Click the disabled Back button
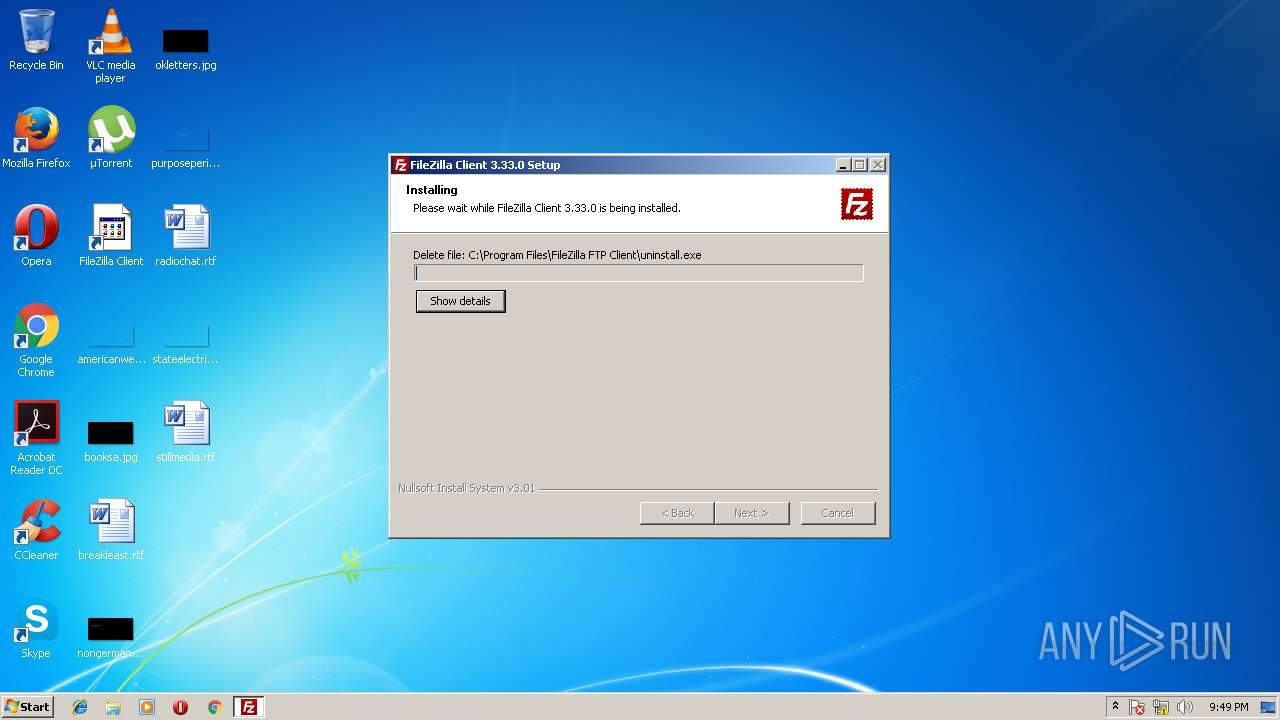This screenshot has width=1280, height=720. [x=677, y=513]
